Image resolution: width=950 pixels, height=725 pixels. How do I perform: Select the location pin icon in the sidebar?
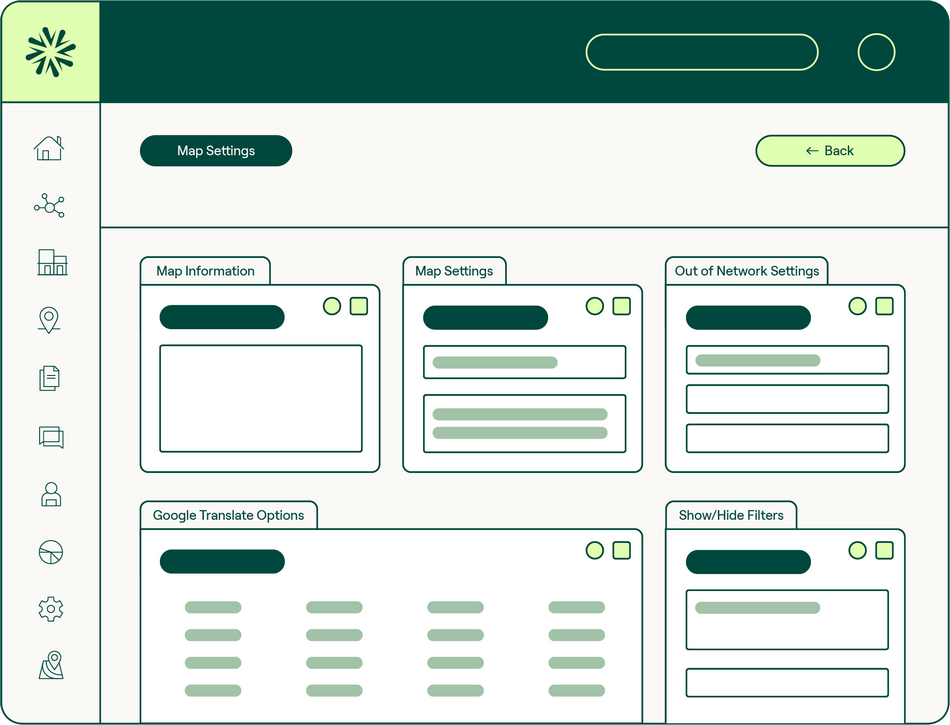click(x=50, y=320)
